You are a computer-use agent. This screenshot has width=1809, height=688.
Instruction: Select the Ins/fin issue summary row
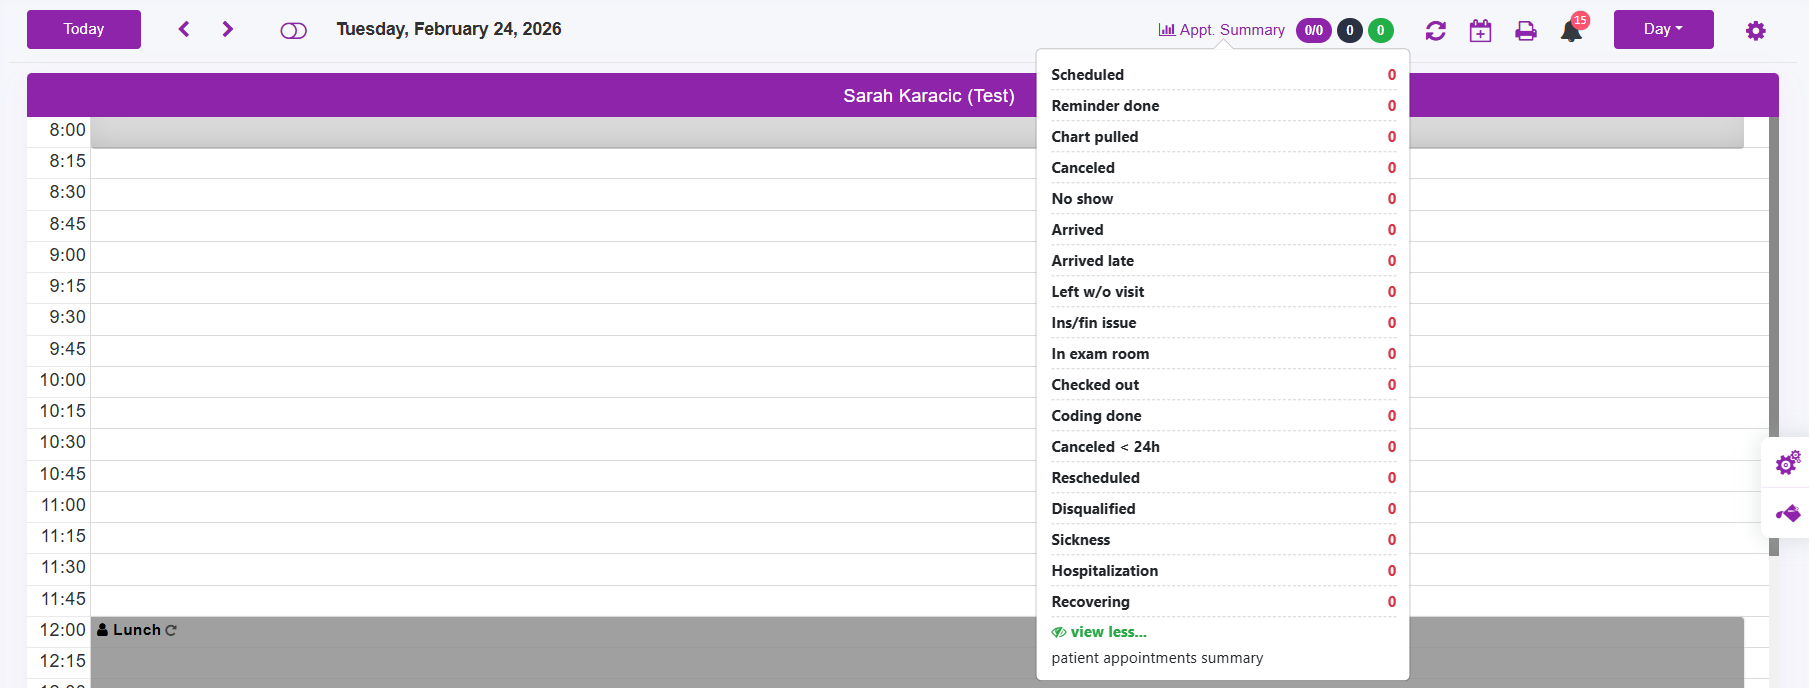(x=1223, y=323)
